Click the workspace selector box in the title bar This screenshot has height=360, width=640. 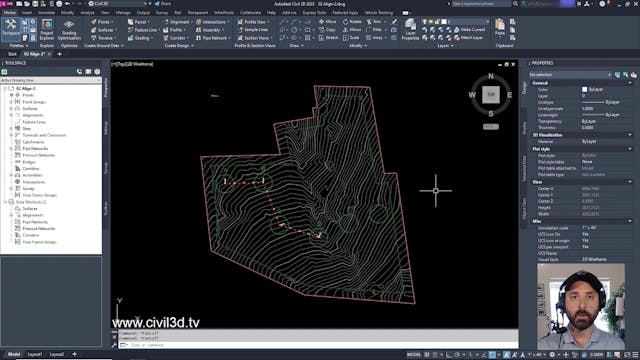pyautogui.click(x=118, y=4)
